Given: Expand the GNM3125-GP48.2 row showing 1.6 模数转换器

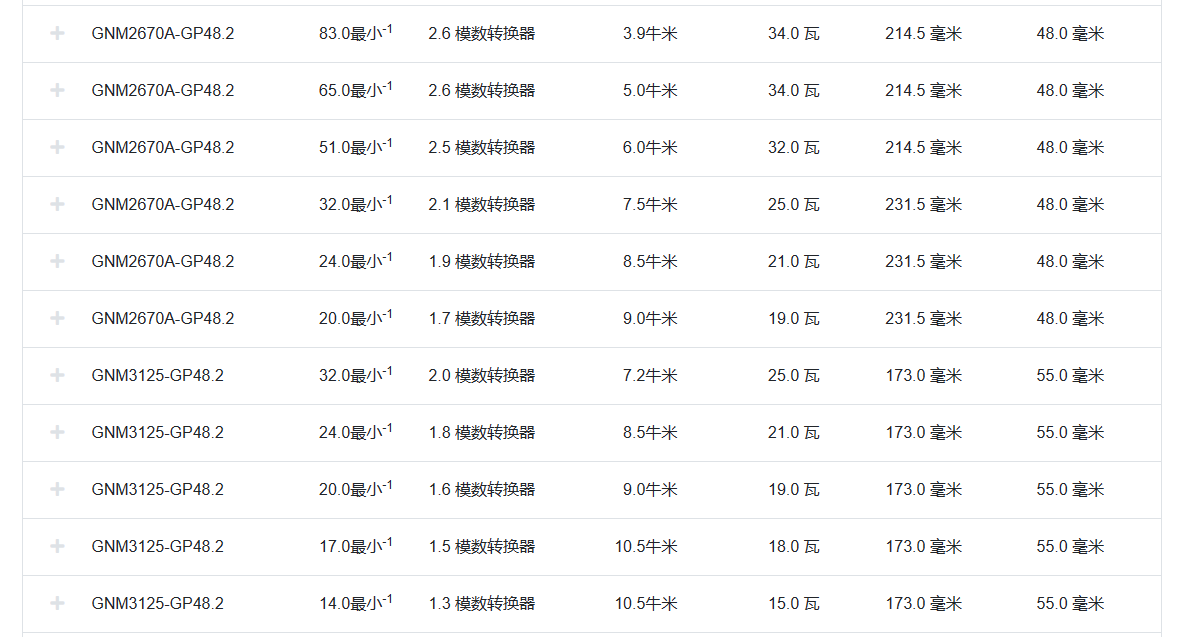Looking at the screenshot, I should (57, 489).
